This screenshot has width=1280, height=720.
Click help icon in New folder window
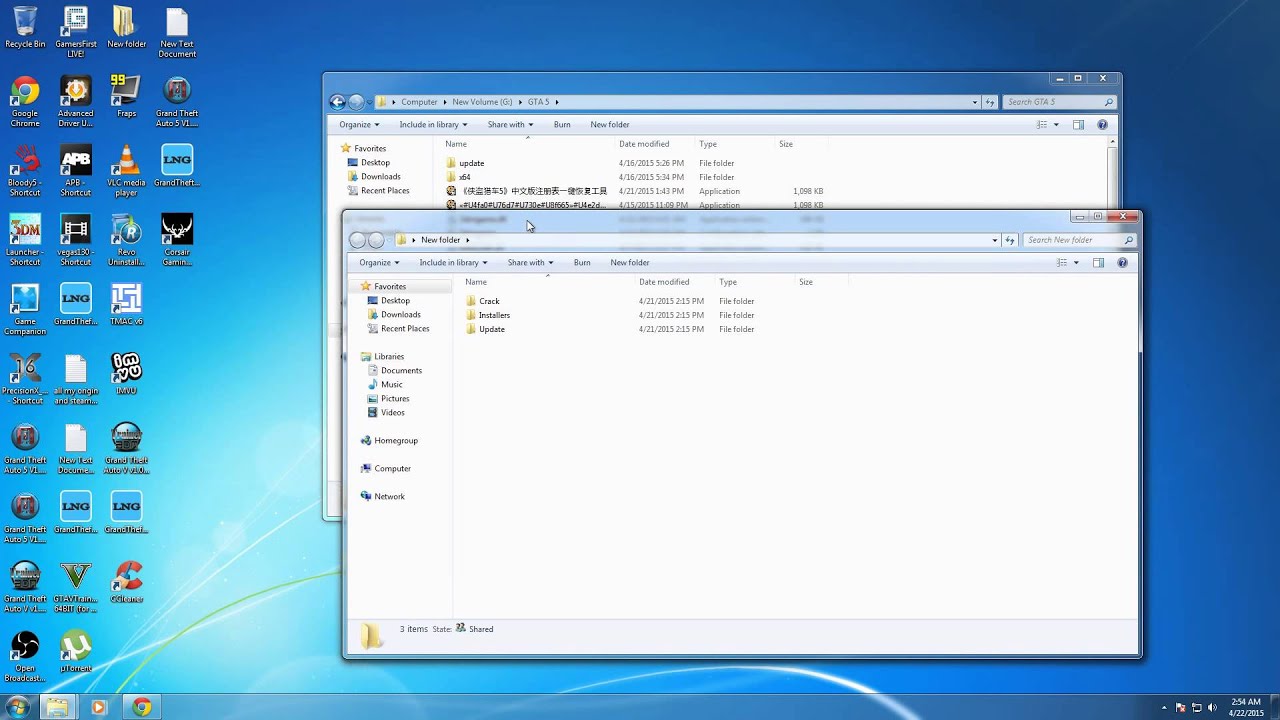pyautogui.click(x=1122, y=263)
